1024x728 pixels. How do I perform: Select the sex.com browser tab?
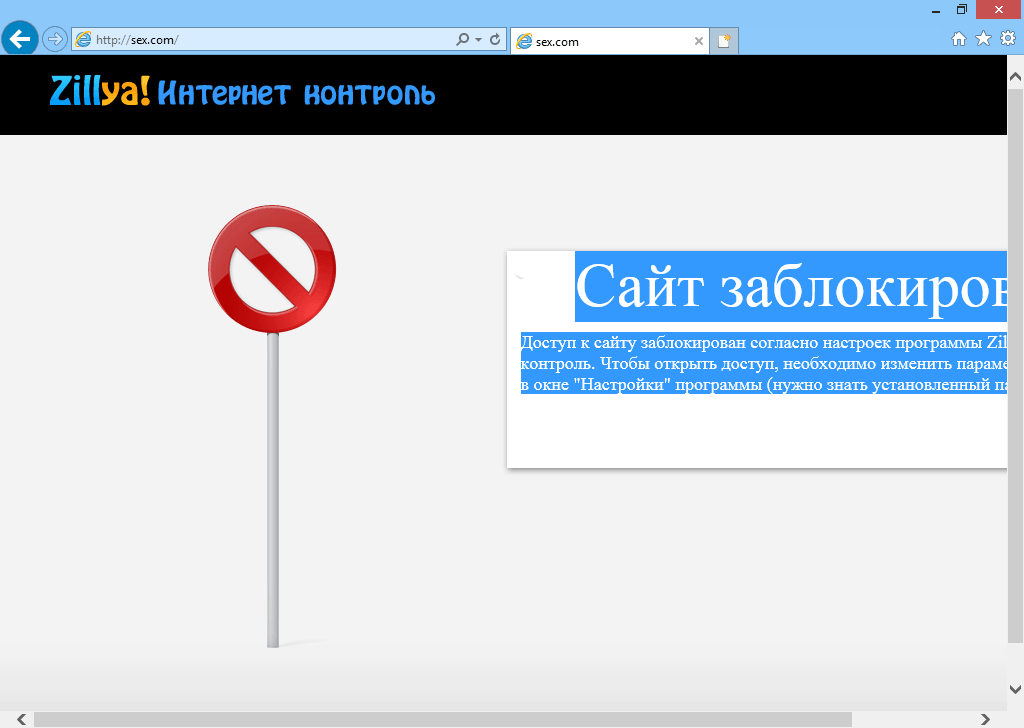609,41
